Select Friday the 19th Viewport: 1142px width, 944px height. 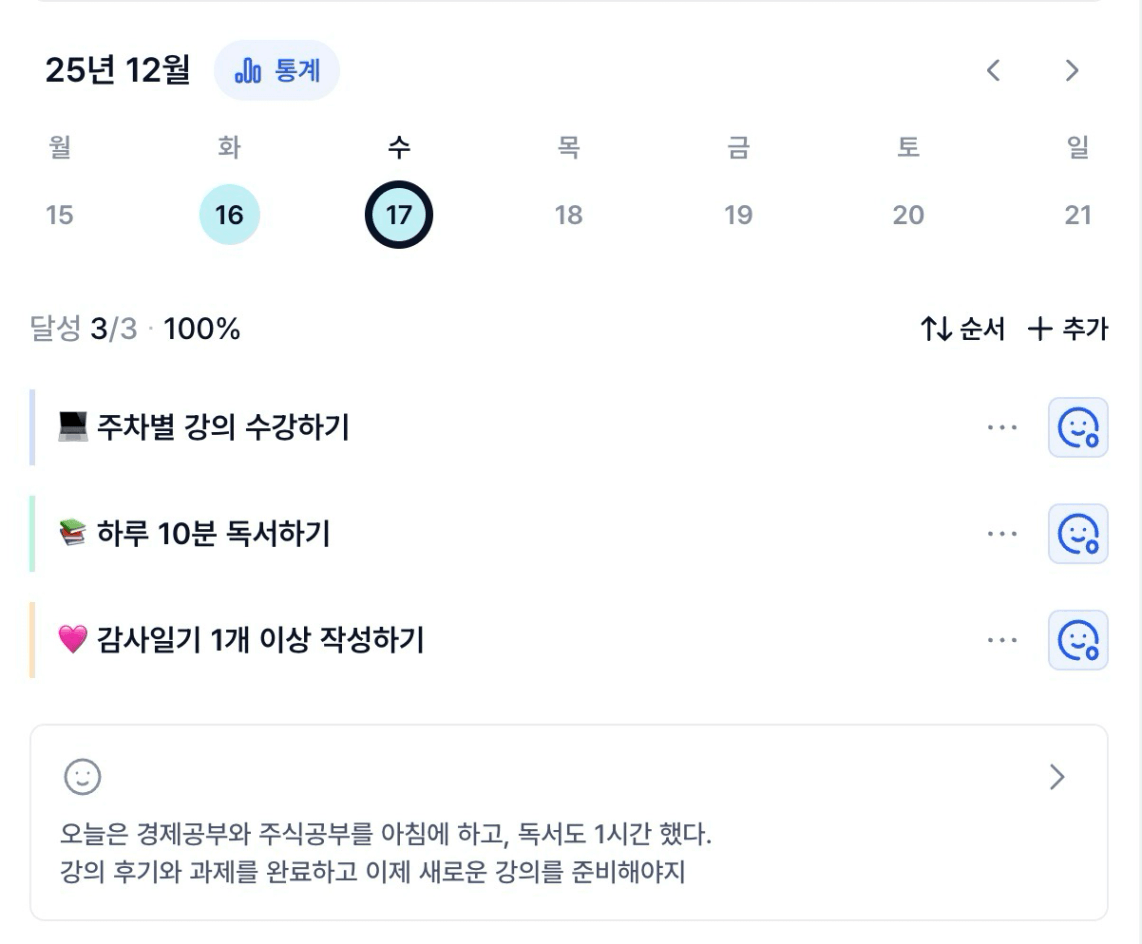point(738,215)
